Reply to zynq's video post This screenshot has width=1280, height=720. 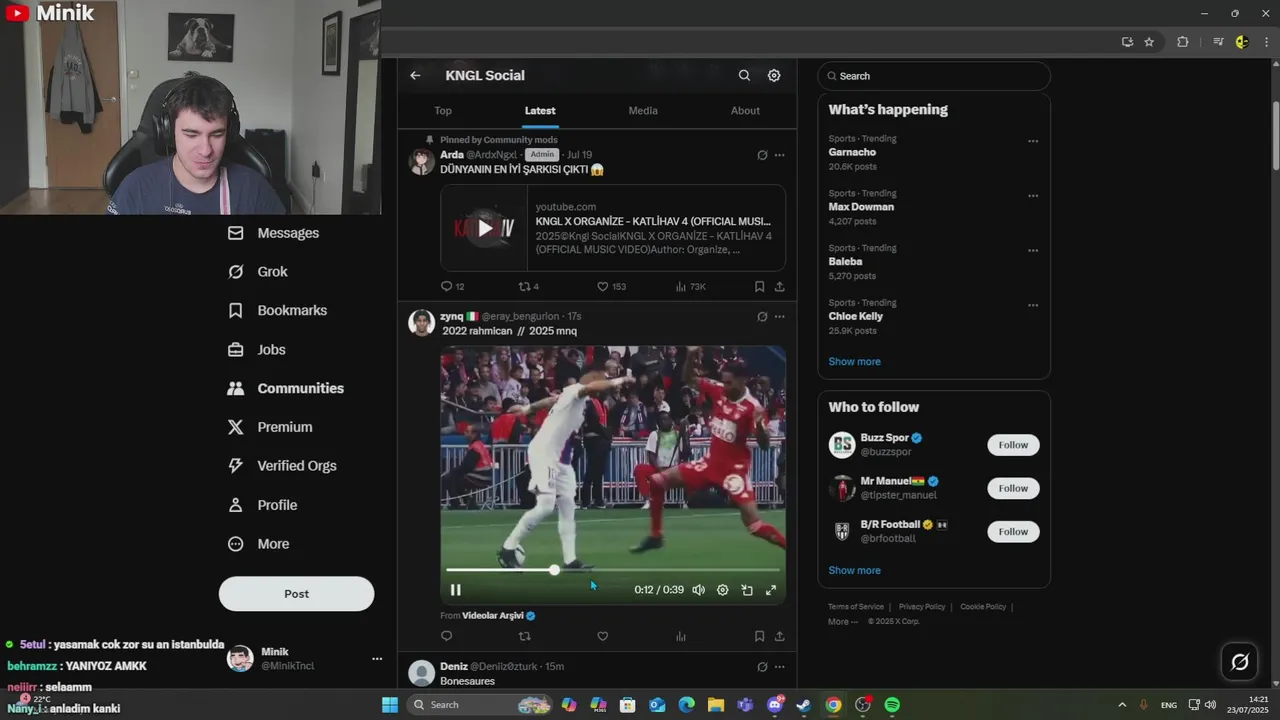coord(447,636)
